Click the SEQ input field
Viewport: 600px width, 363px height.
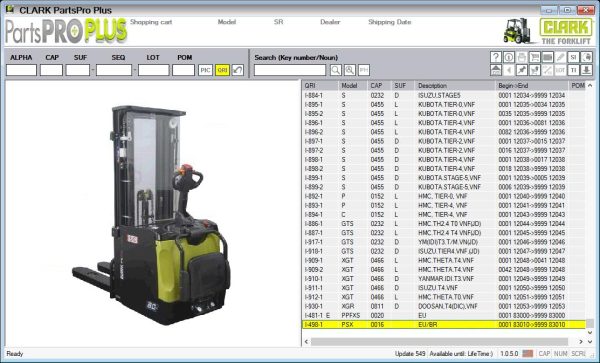coord(114,70)
